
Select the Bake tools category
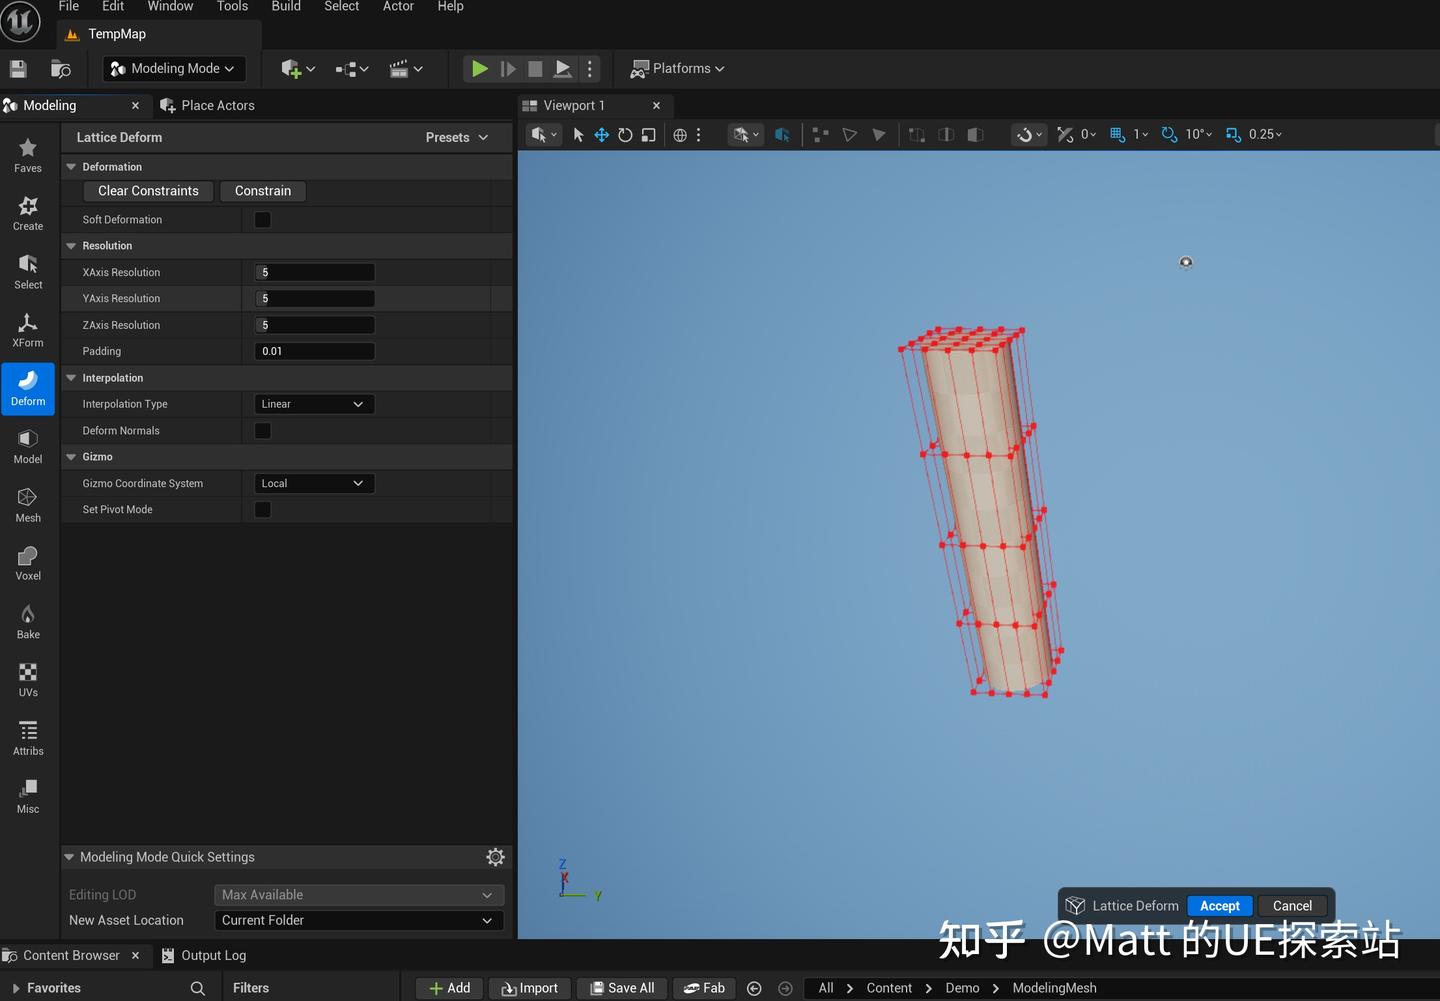click(27, 620)
